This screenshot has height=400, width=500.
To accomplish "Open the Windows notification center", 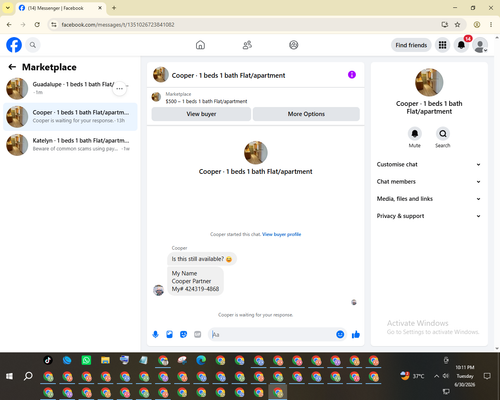I will point(487,376).
